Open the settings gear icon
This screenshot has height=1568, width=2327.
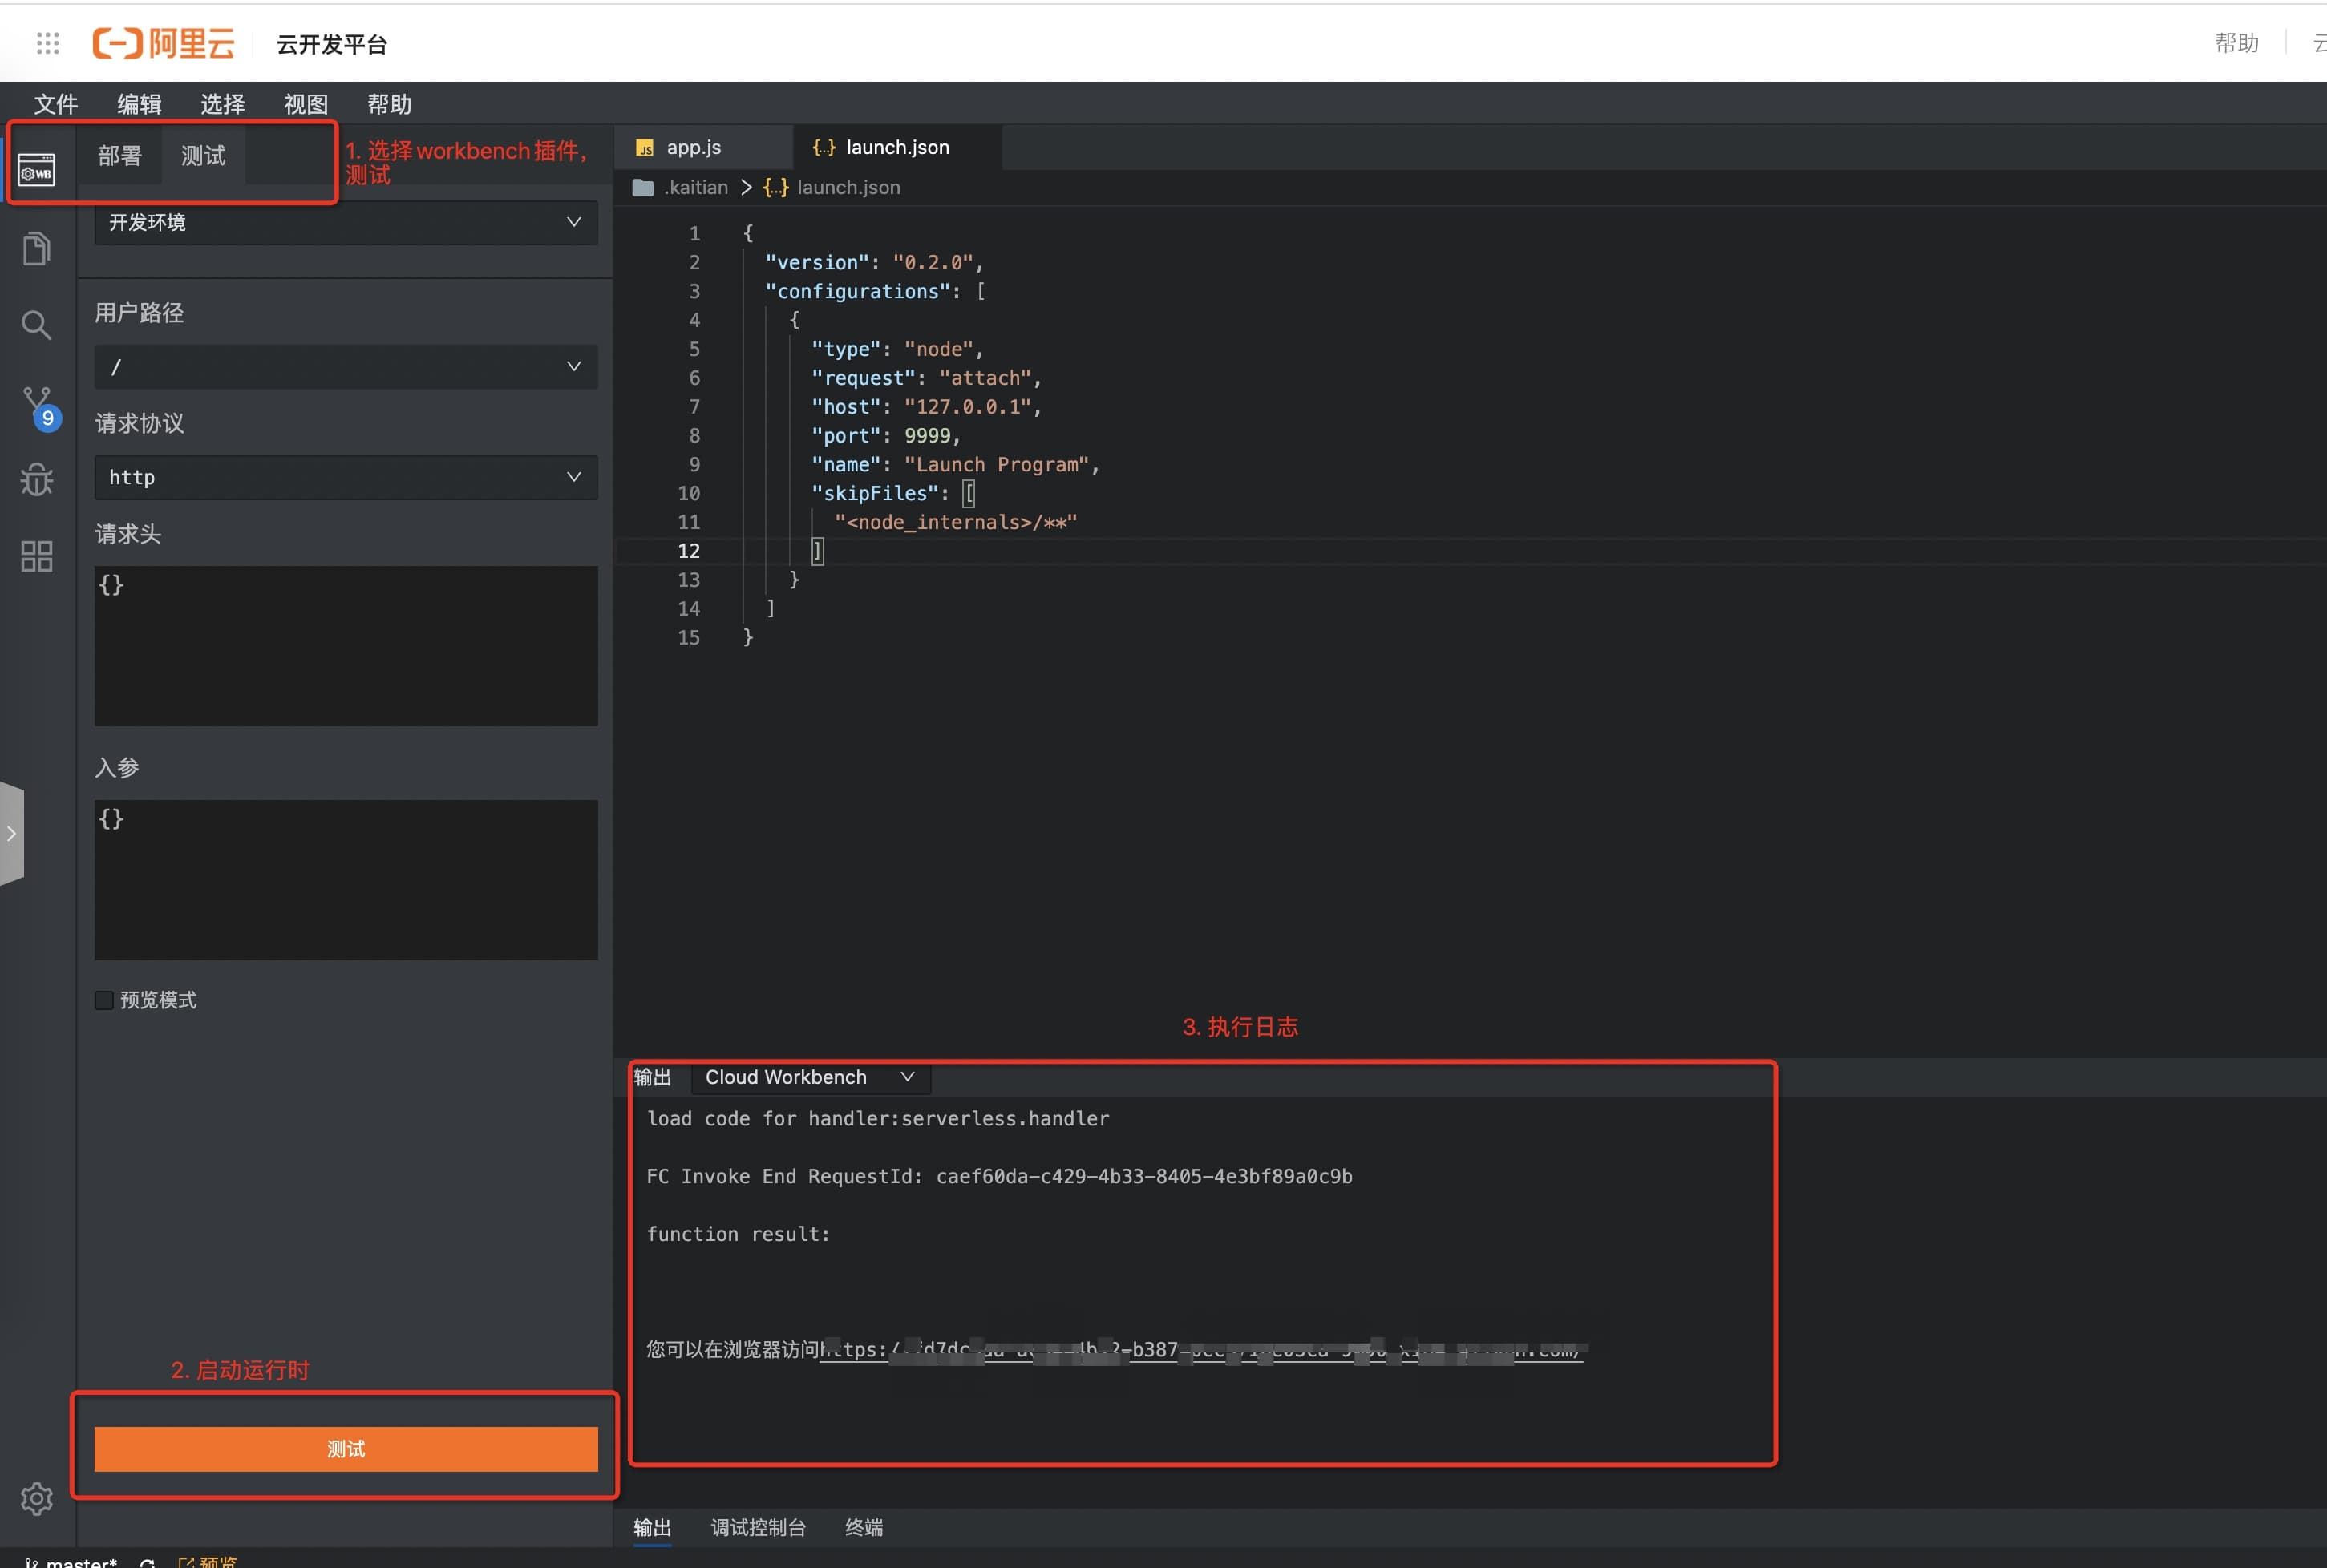[x=37, y=1498]
